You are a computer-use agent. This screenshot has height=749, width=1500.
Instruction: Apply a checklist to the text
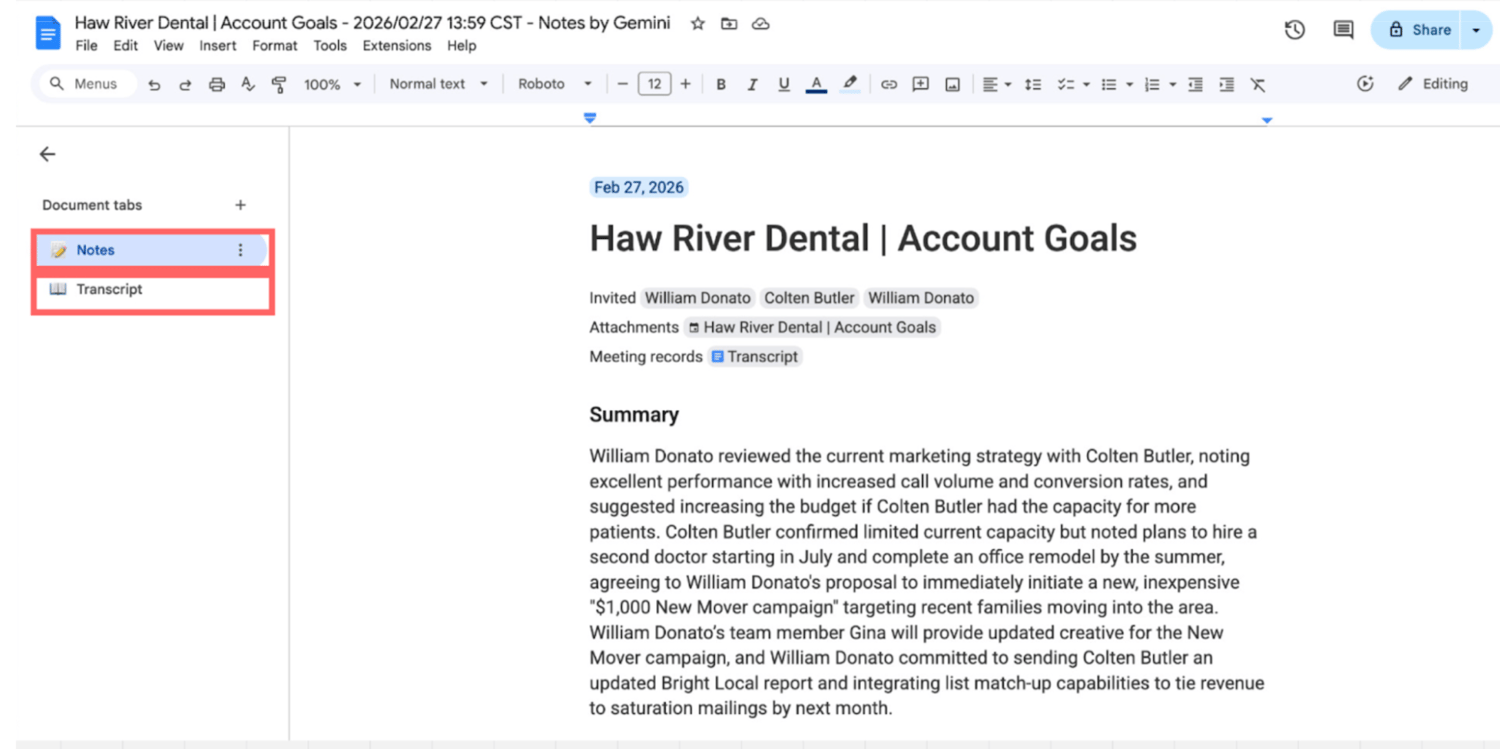coord(1066,85)
